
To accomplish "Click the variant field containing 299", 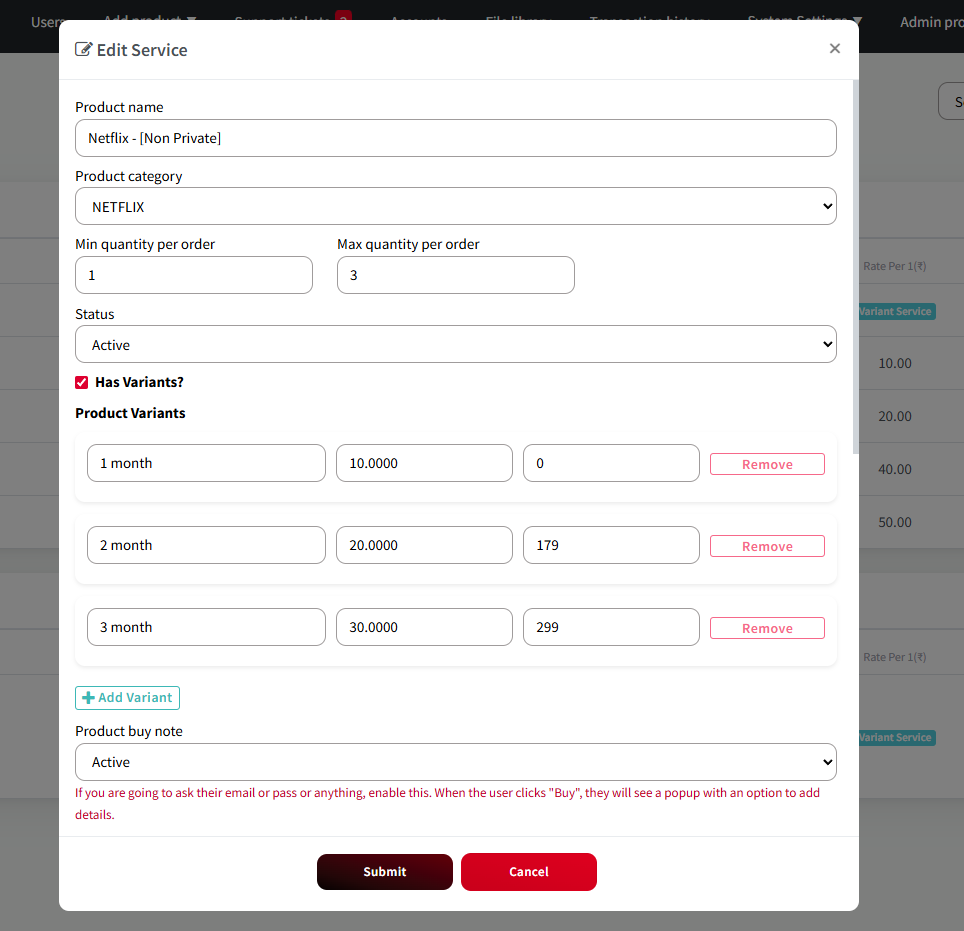I will point(611,627).
